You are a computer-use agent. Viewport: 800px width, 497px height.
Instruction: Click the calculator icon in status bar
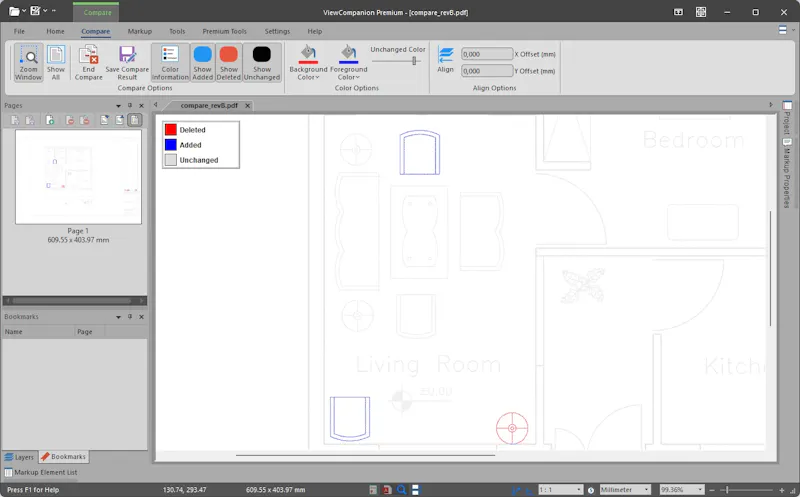(373, 490)
